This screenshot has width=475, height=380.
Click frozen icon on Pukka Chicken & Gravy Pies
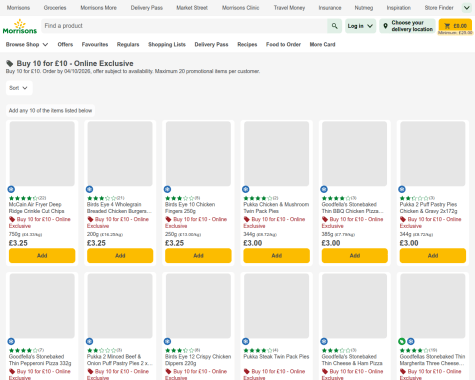click(402, 189)
